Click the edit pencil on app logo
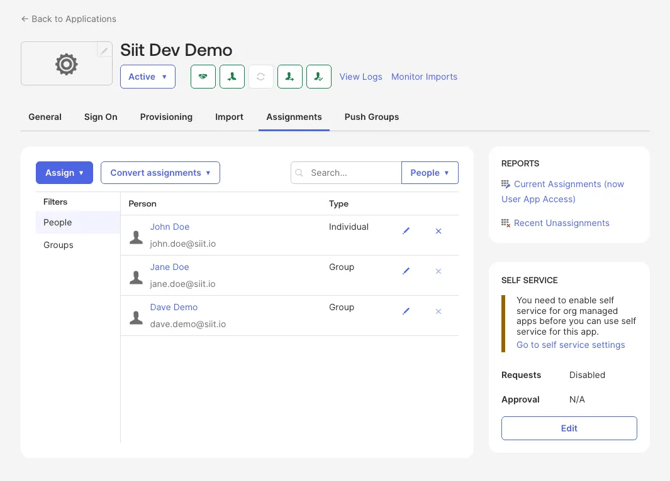Screen dimensions: 670x481 tap(104, 51)
